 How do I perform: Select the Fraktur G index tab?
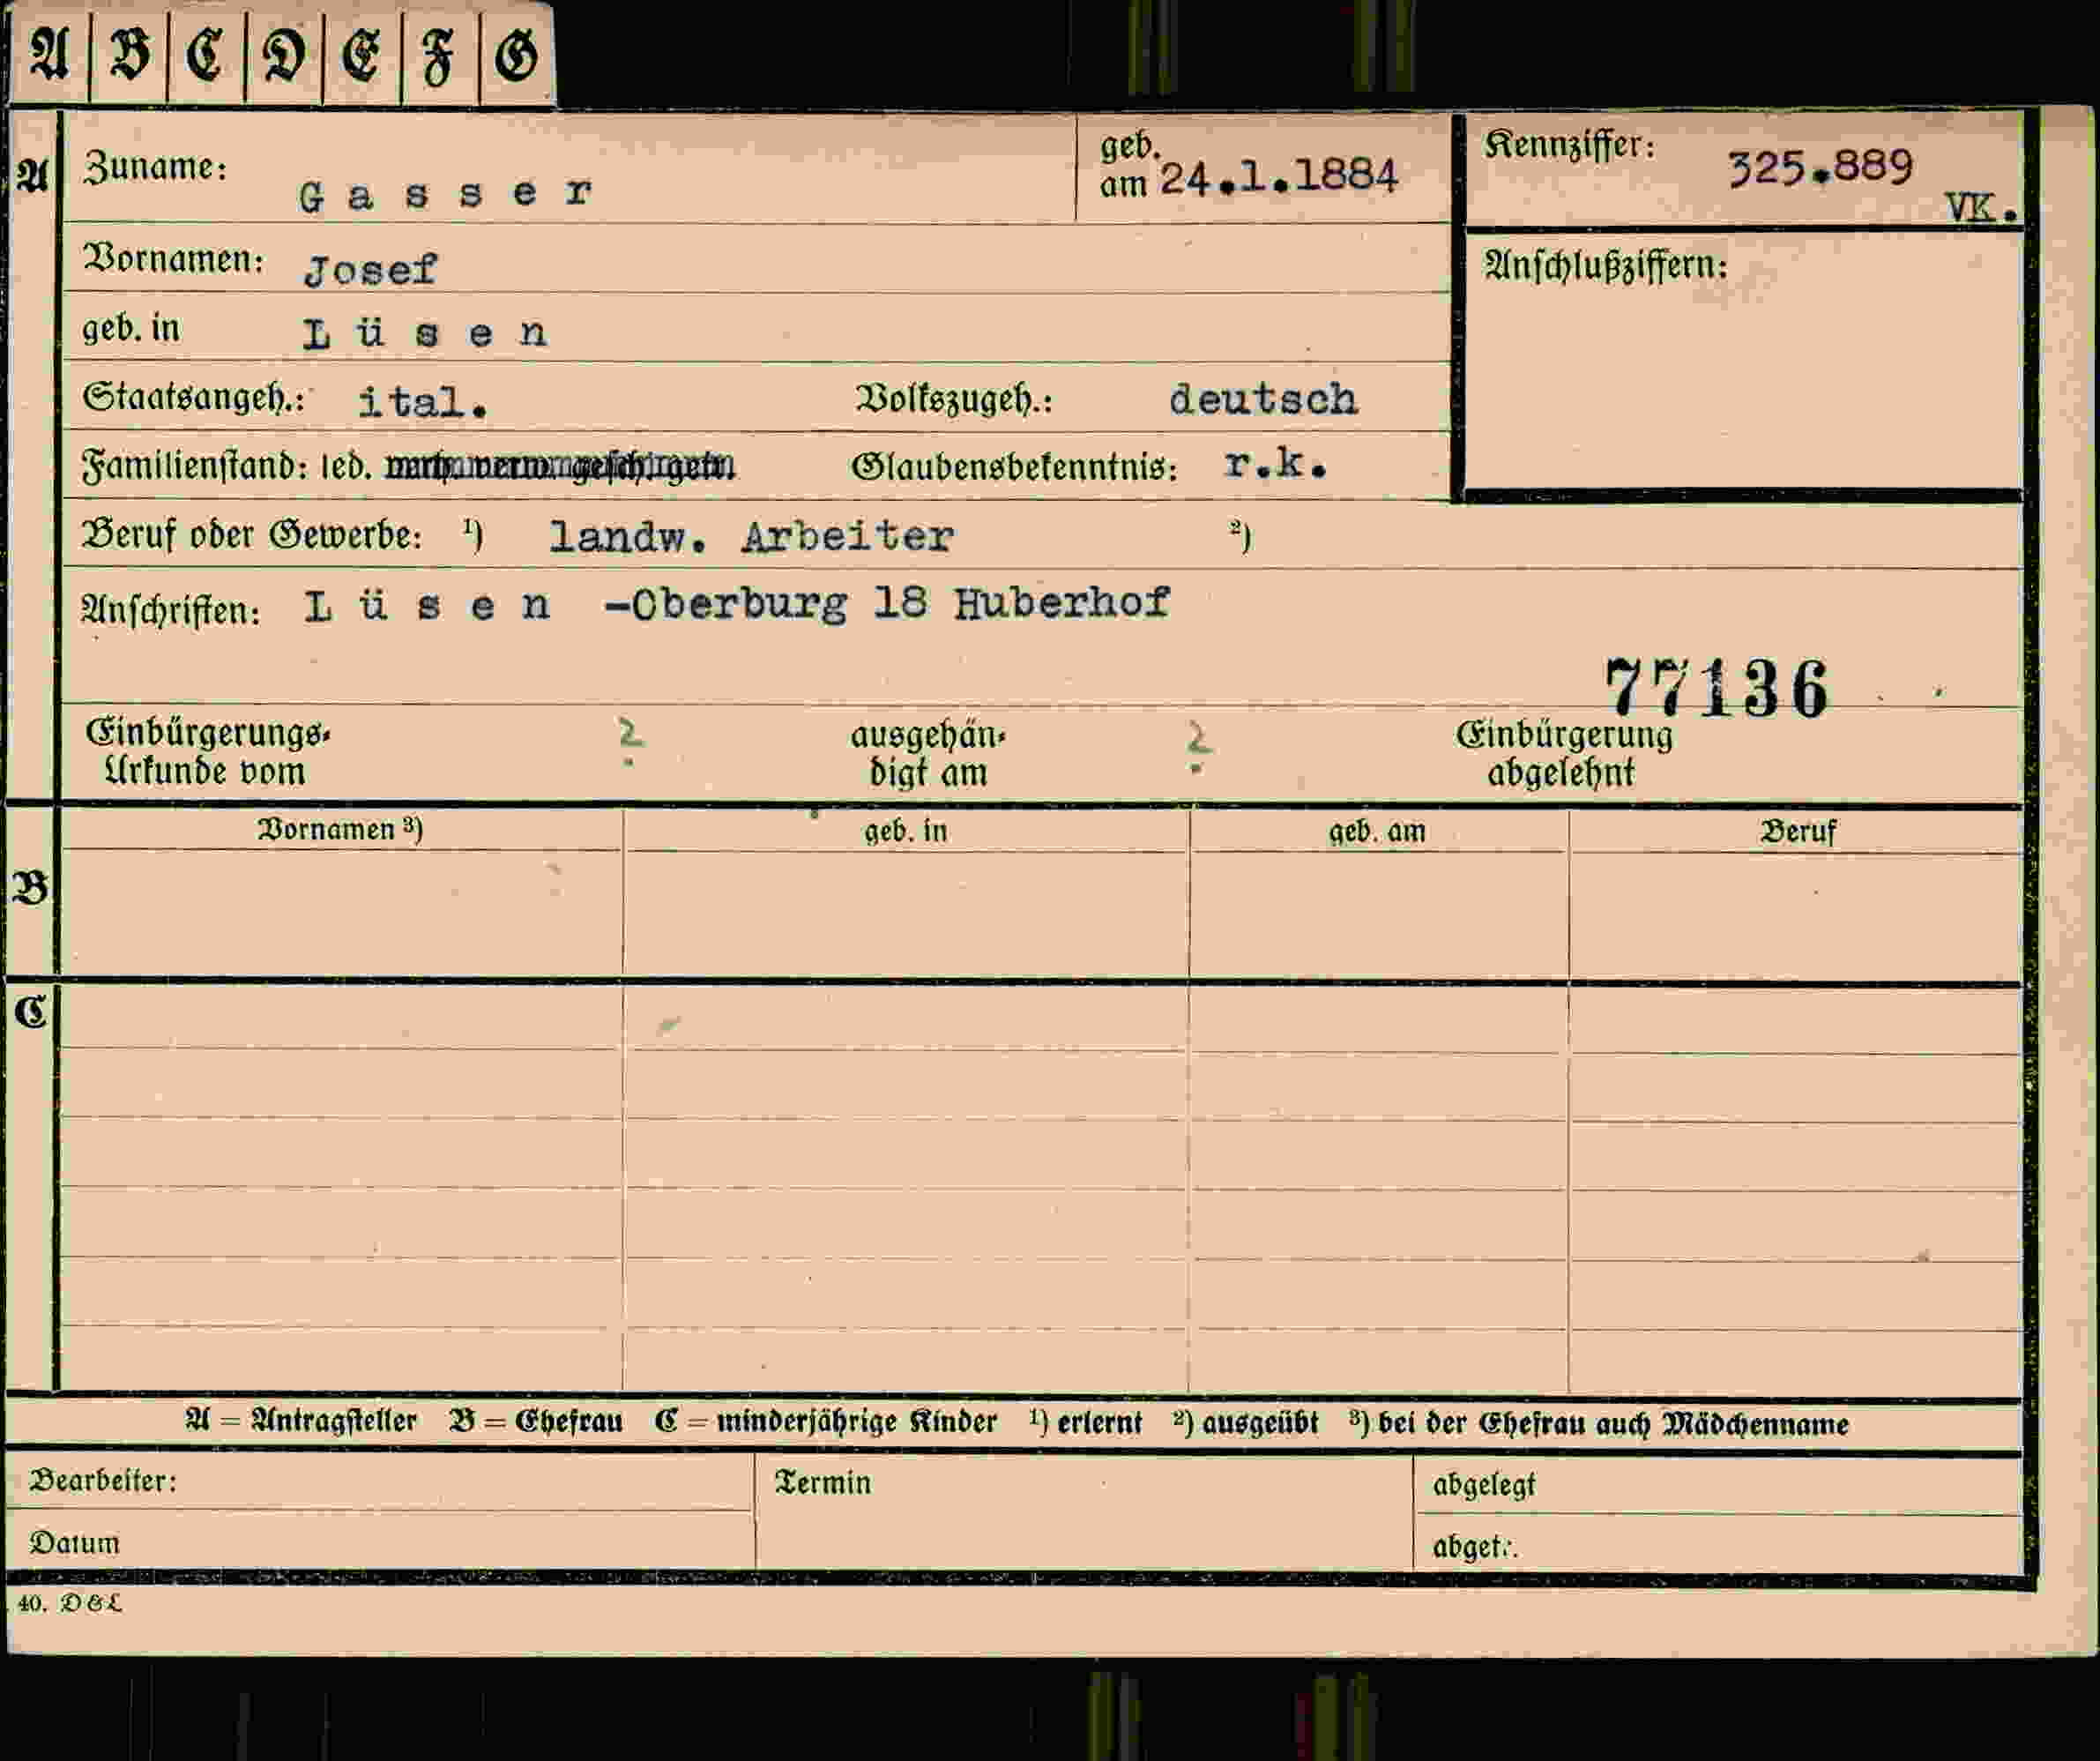coord(517,54)
